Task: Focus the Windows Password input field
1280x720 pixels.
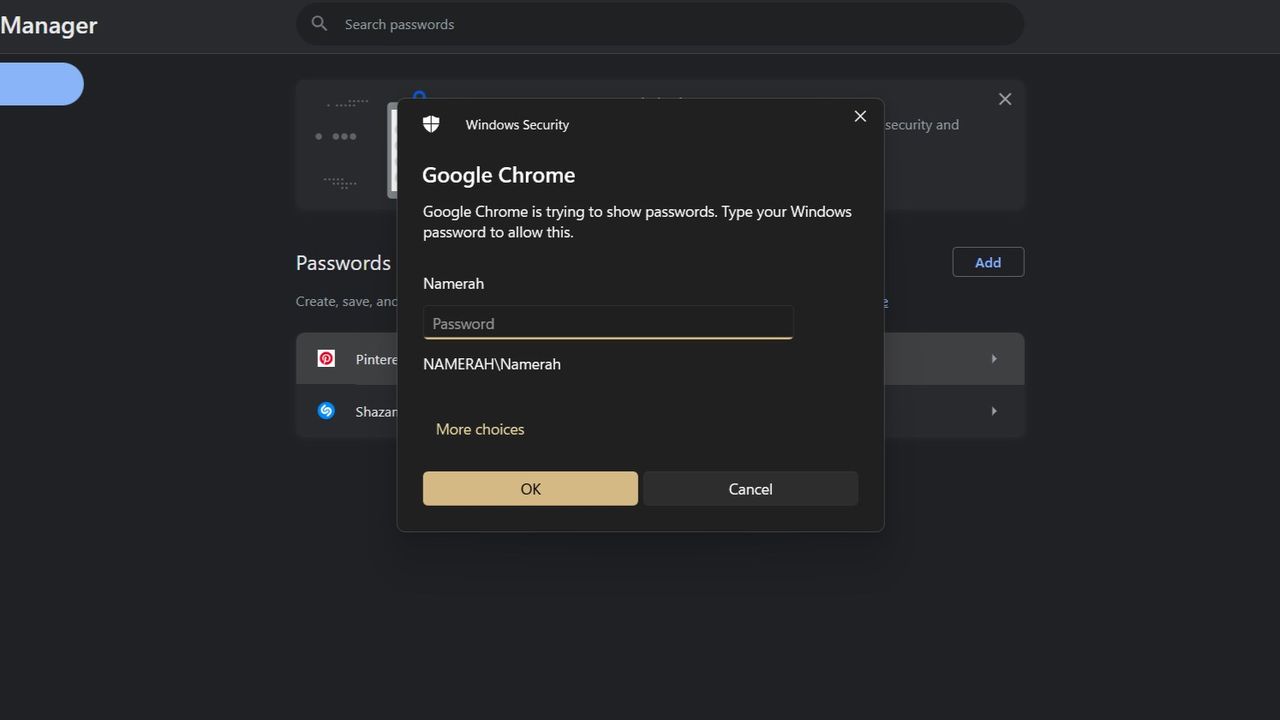Action: (x=608, y=323)
